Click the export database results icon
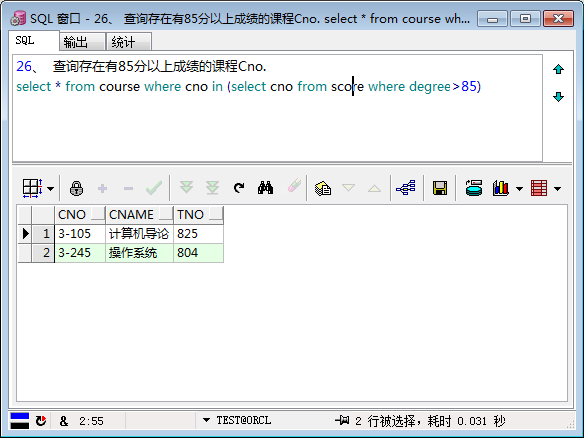 tap(474, 188)
